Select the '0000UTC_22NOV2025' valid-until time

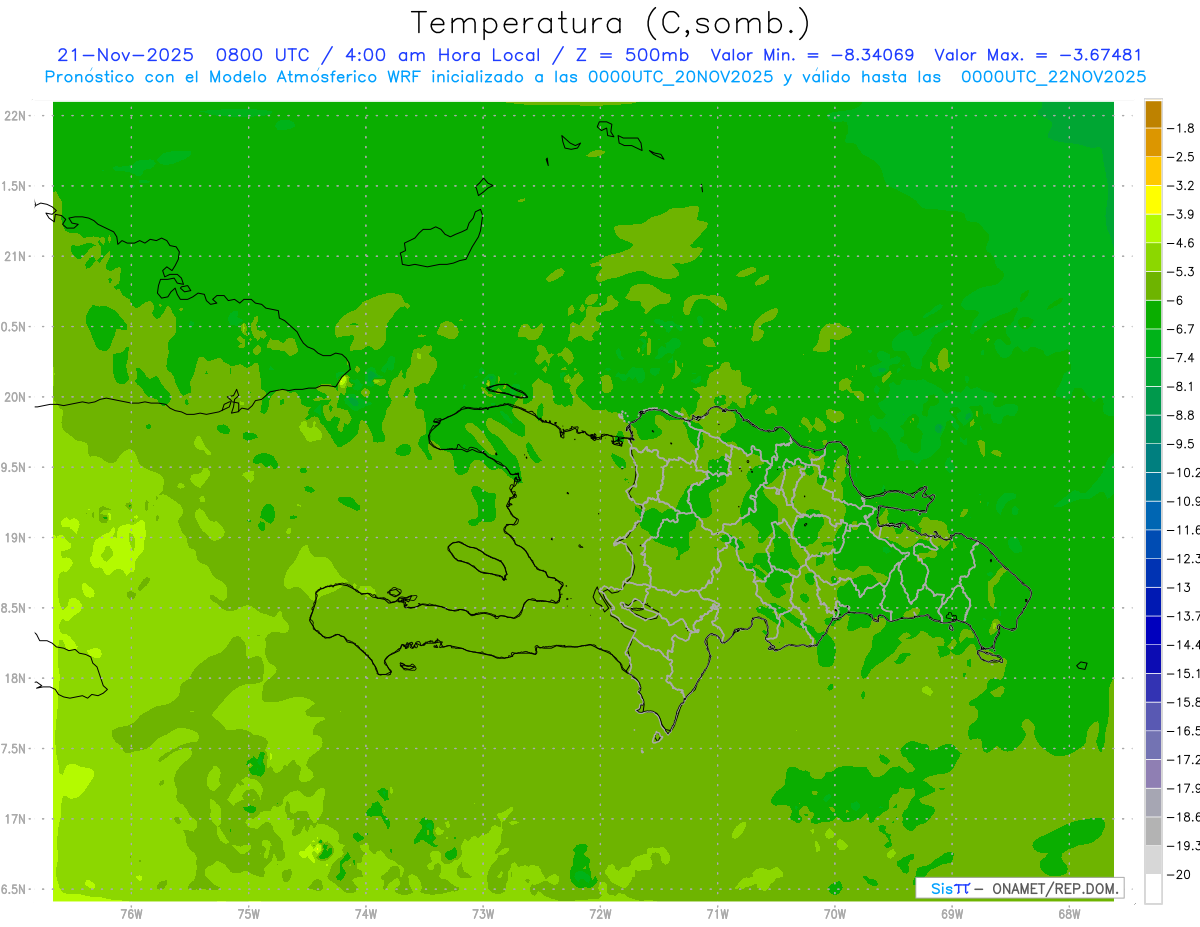click(1053, 76)
